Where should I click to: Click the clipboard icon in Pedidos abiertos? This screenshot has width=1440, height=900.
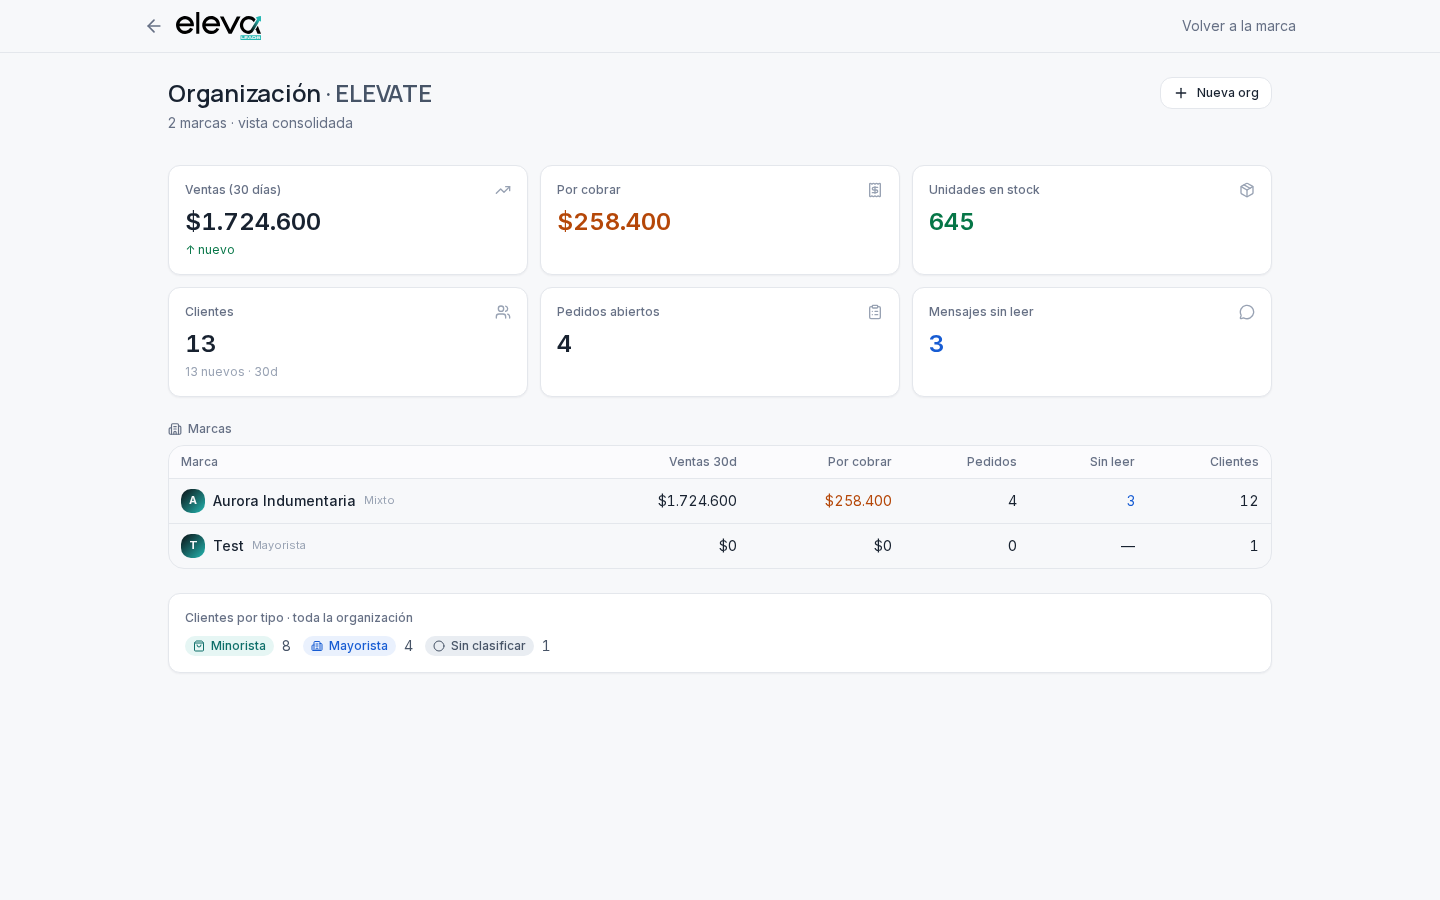pos(875,312)
